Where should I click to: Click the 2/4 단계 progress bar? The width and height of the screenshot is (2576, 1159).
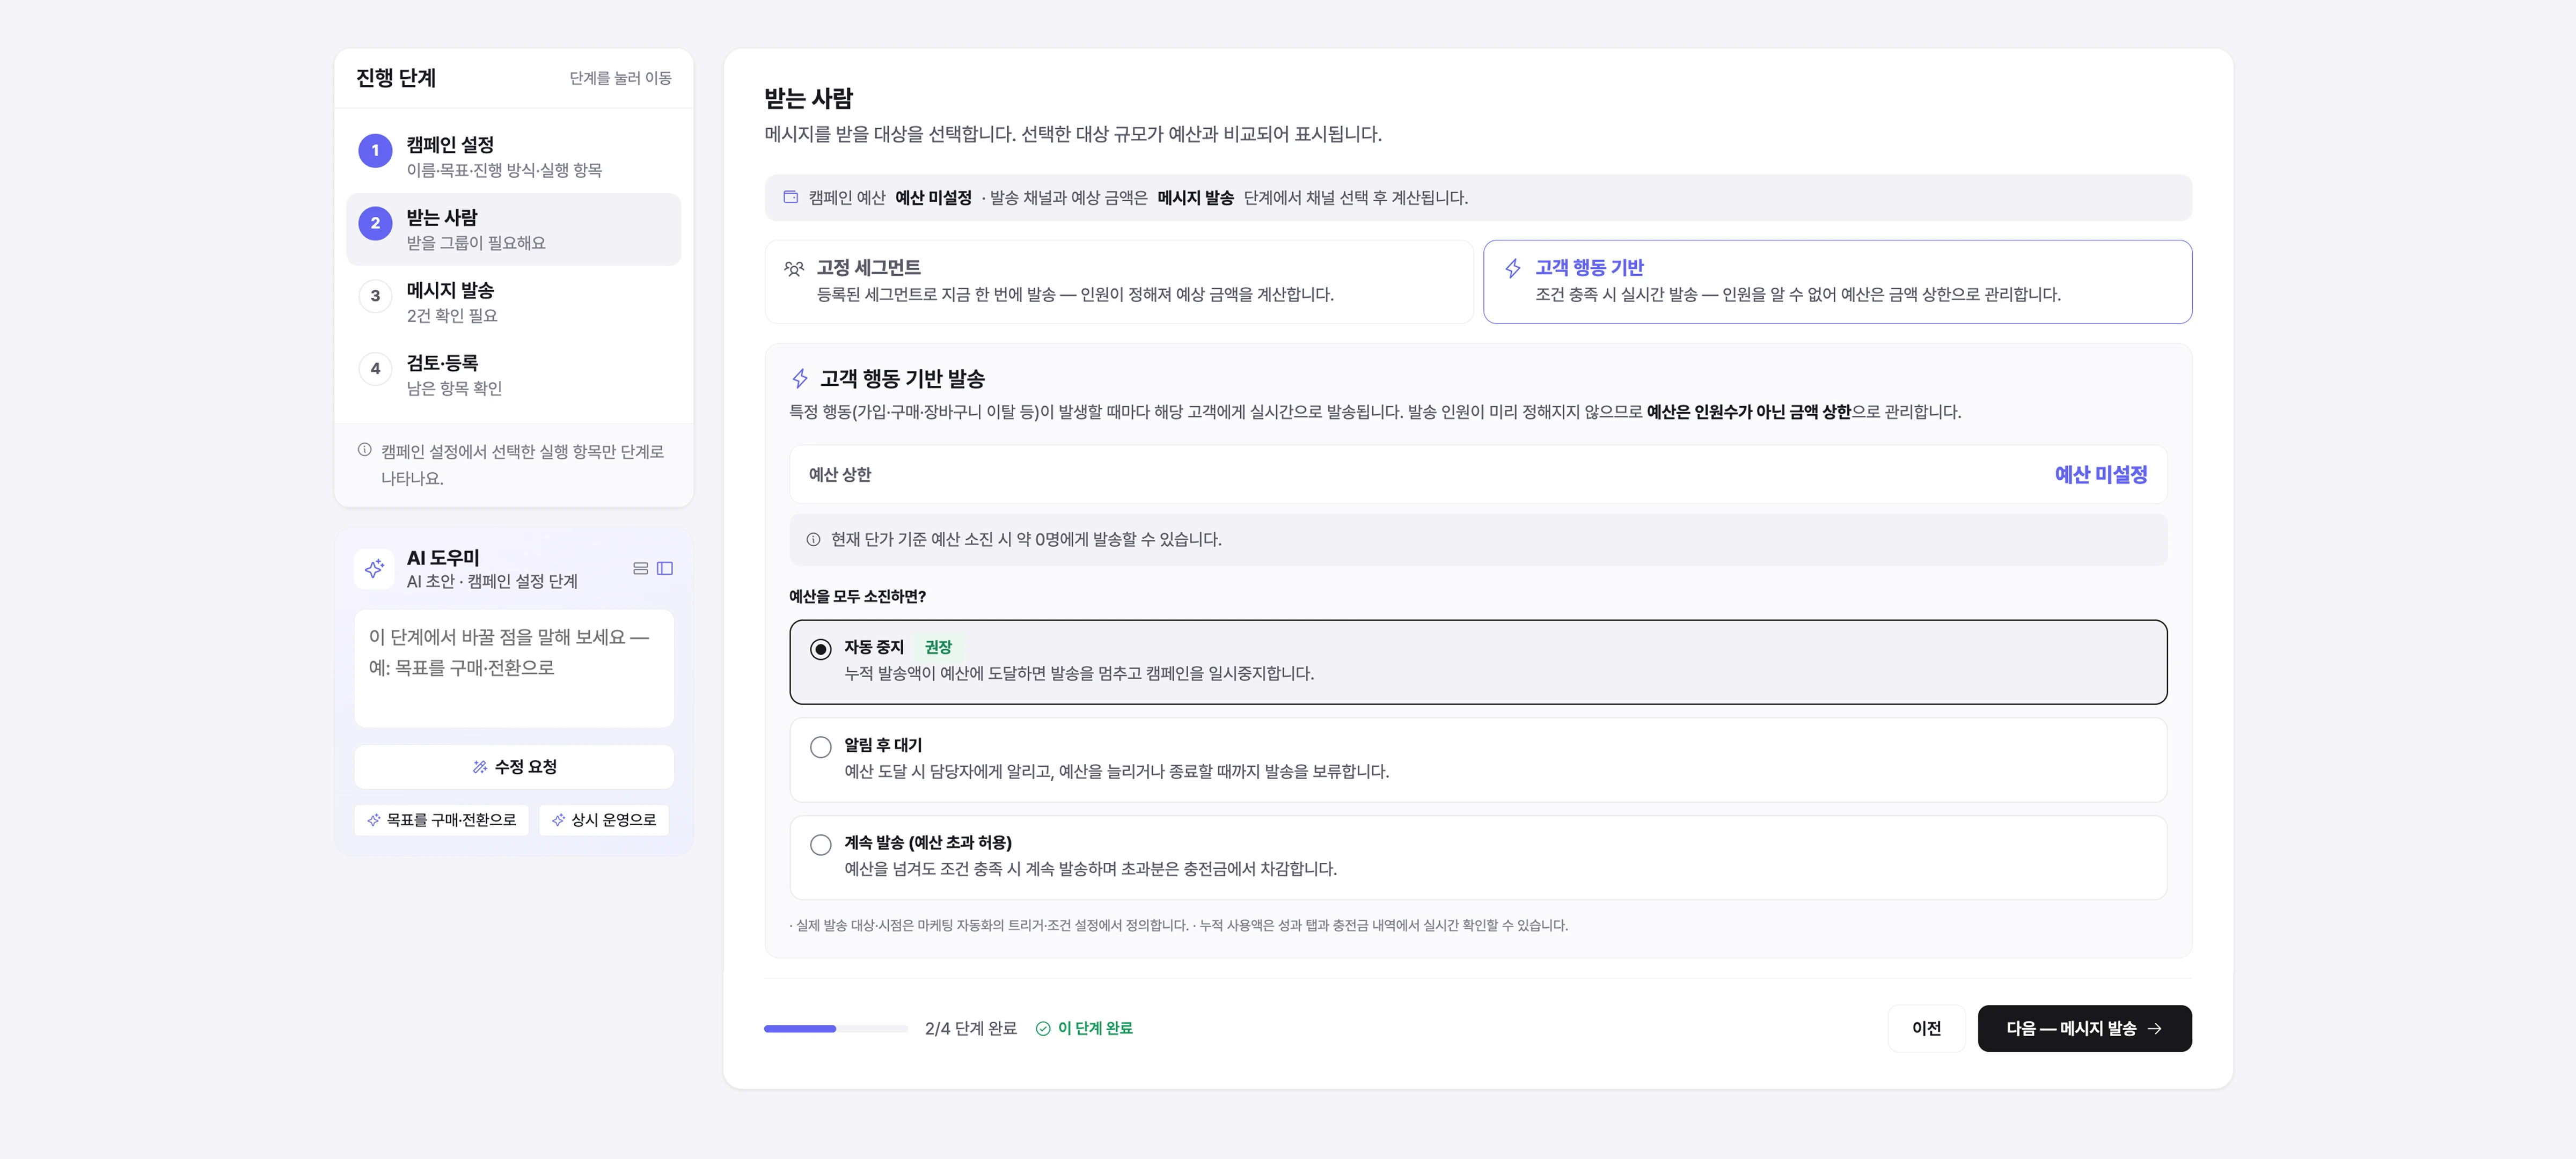tap(836, 1028)
